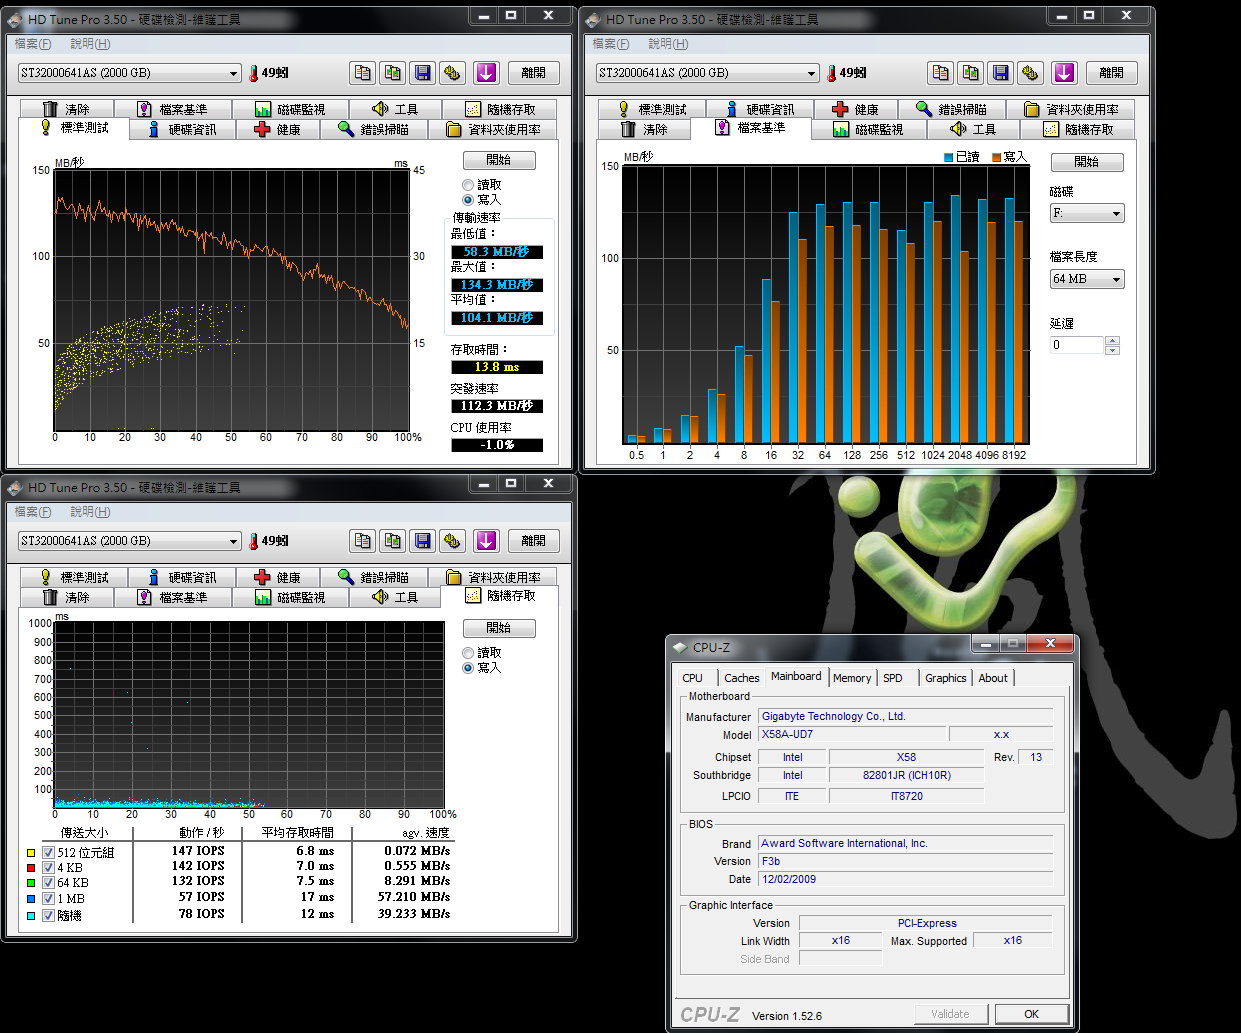Click the 延遲 (delay) value input field

click(x=1077, y=345)
